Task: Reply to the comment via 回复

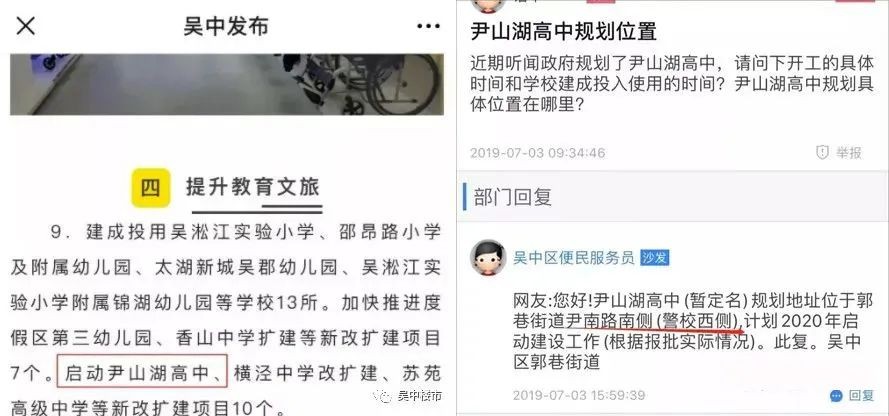Action: click(x=861, y=396)
